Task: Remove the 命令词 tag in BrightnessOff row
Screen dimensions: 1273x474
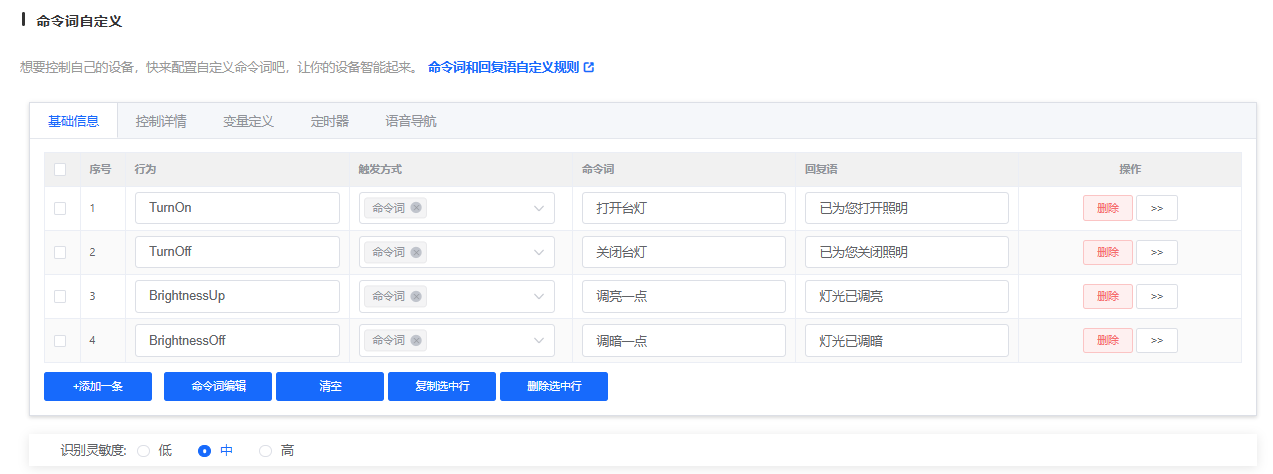Action: pyautogui.click(x=416, y=340)
